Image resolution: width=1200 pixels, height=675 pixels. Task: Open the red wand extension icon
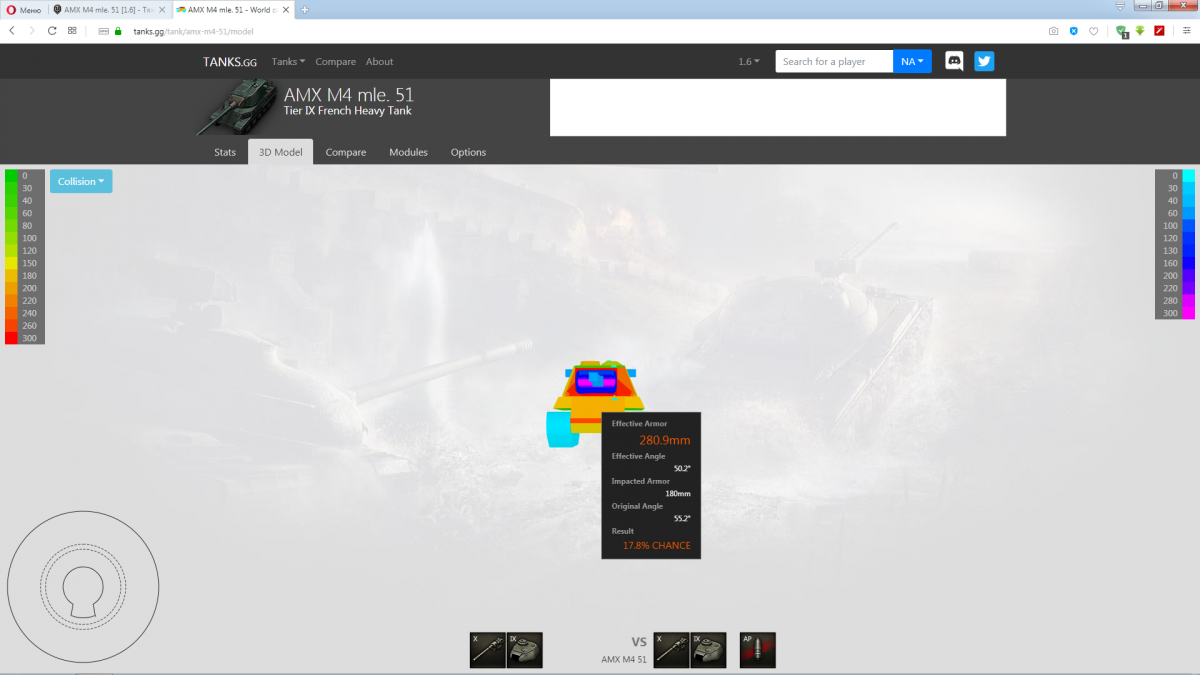pos(1160,31)
